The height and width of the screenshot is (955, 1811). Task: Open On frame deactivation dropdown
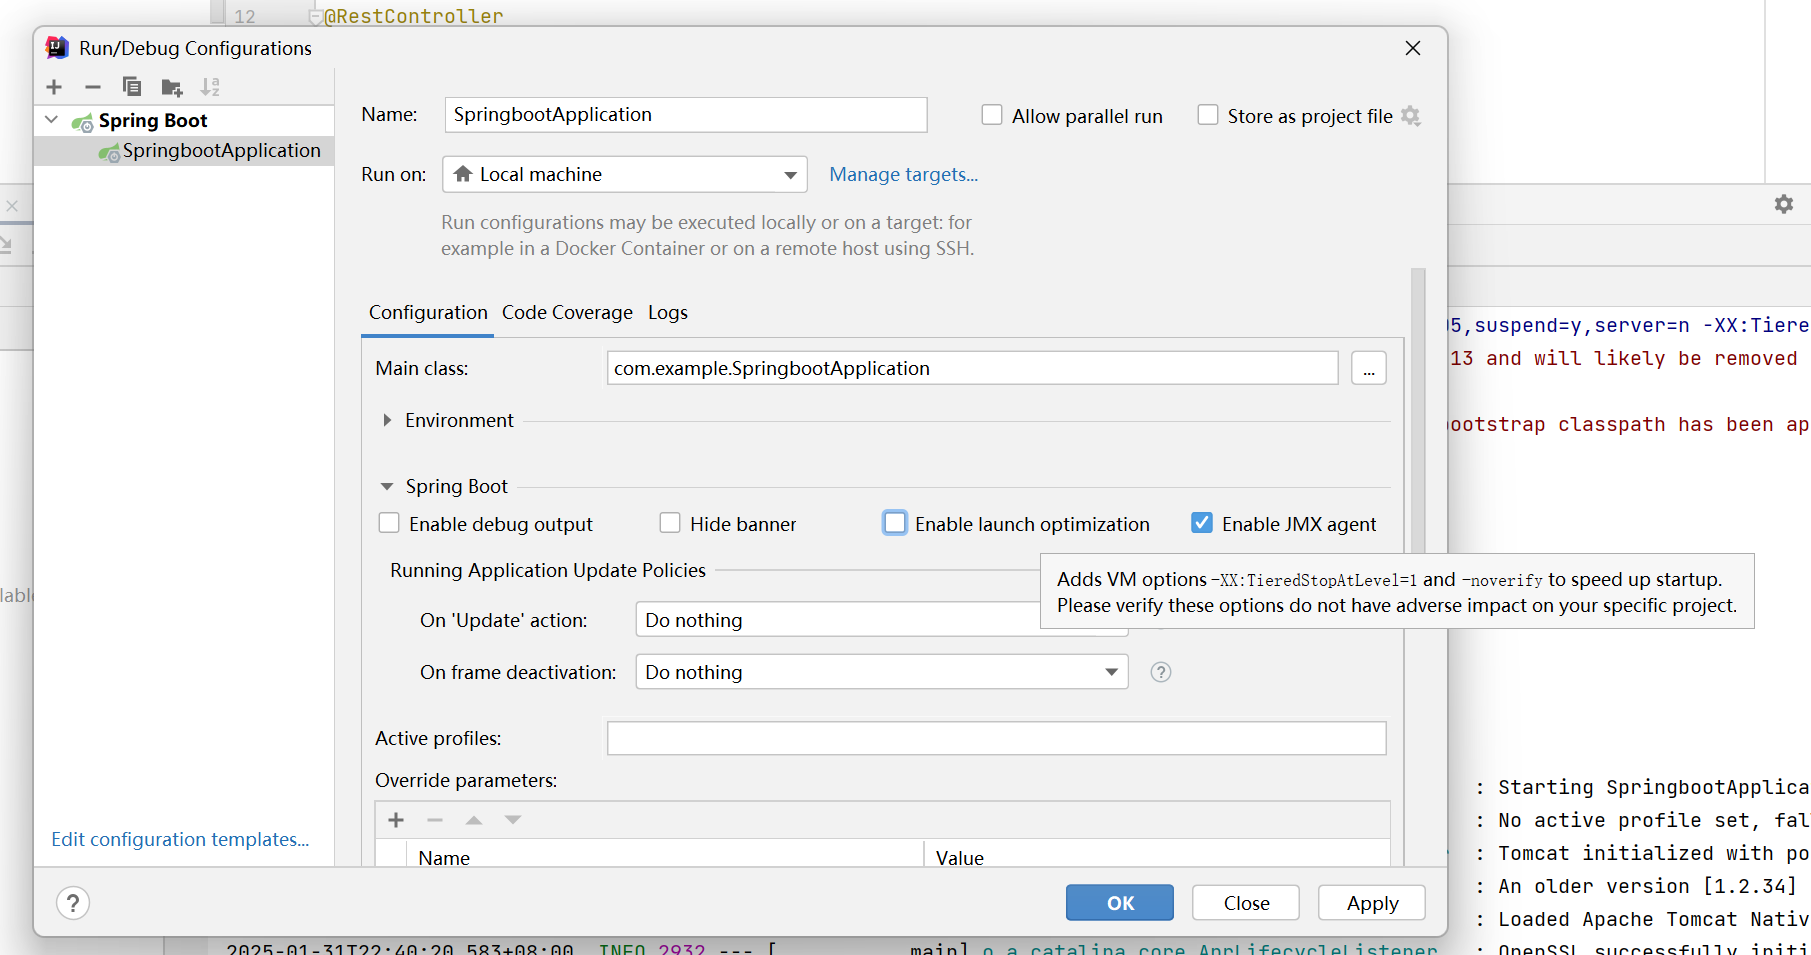tap(882, 672)
